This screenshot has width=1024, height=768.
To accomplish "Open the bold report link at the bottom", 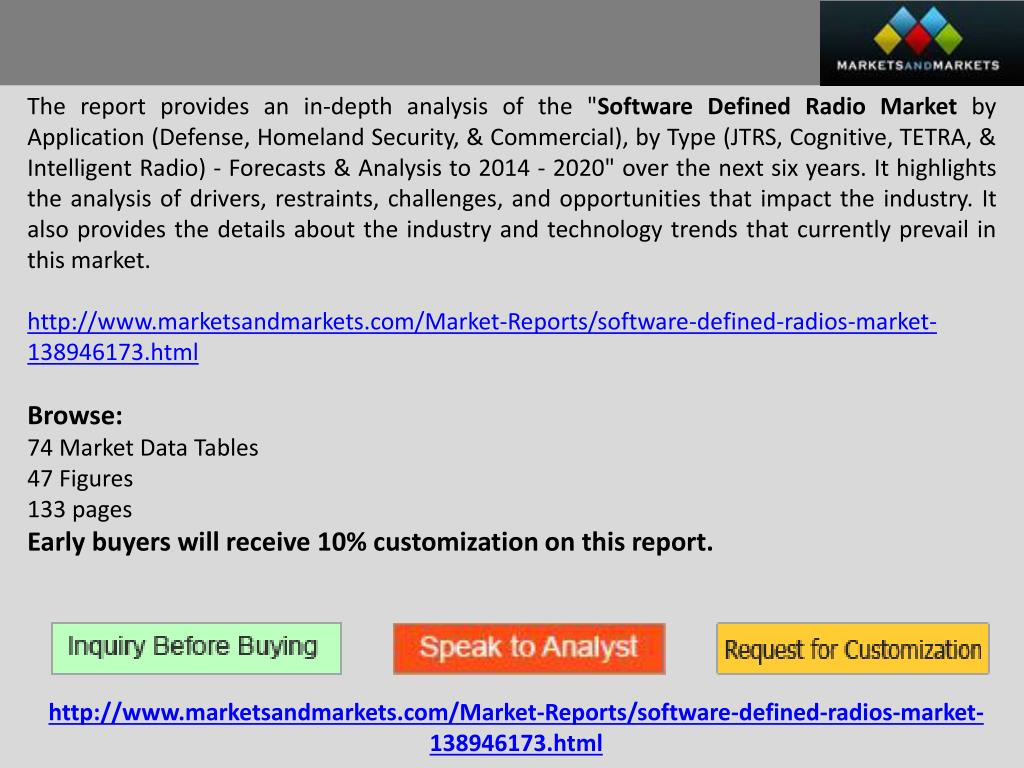I will [x=516, y=727].
